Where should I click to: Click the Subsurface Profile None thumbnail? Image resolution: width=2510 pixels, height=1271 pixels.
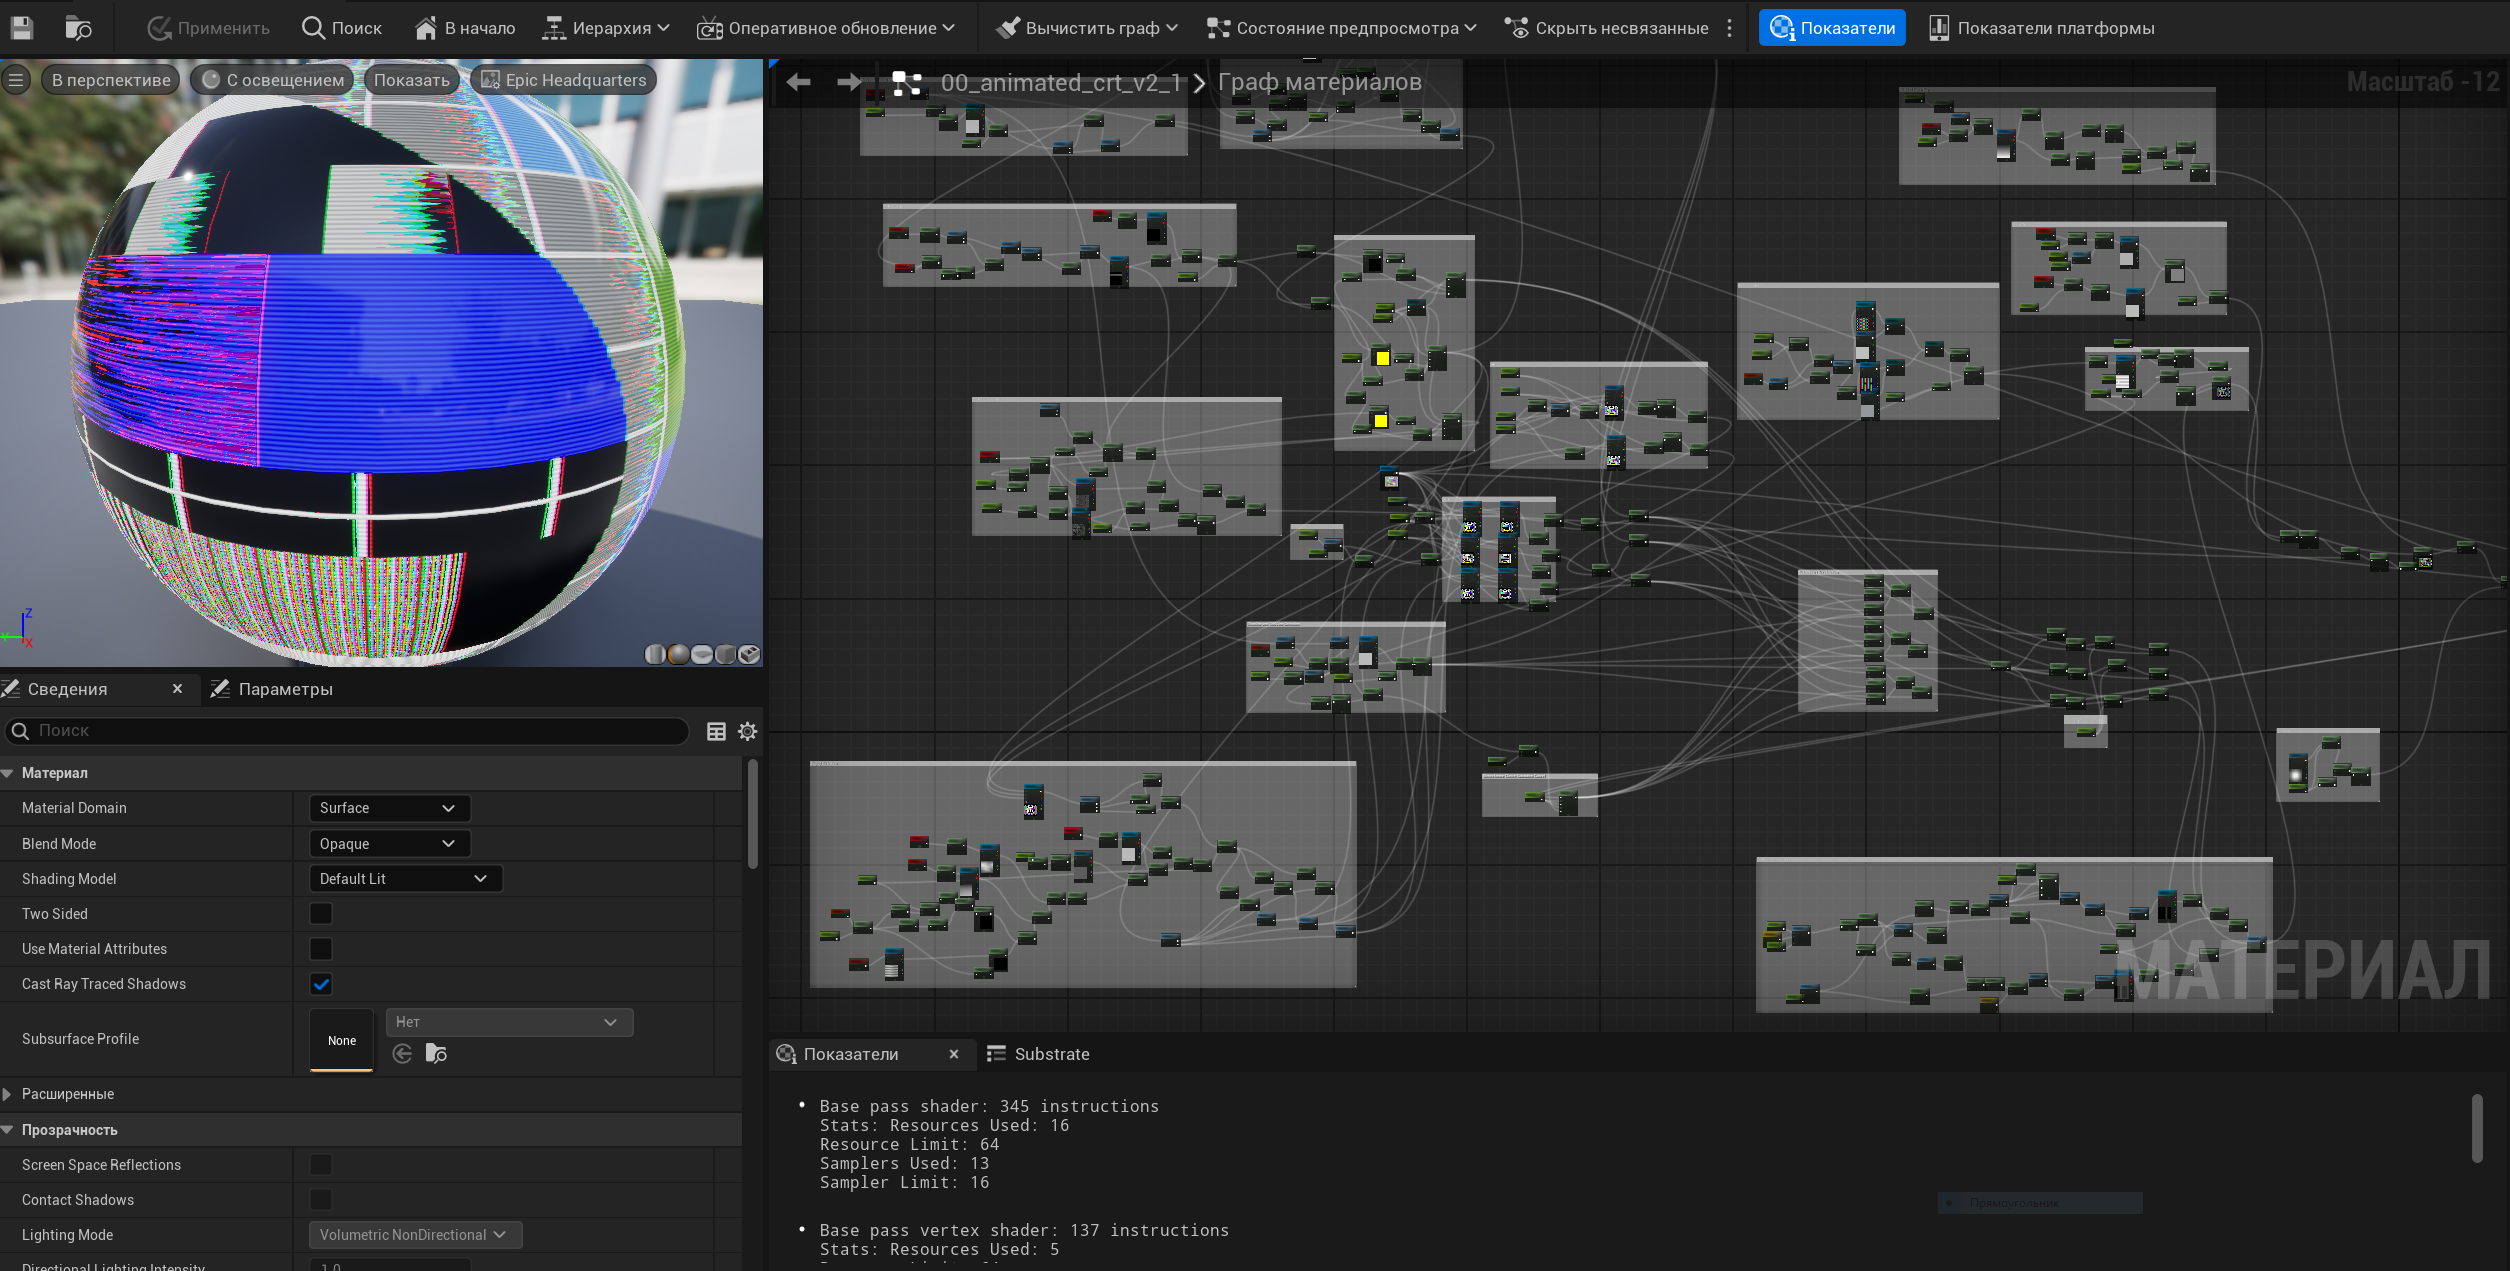tap(341, 1040)
